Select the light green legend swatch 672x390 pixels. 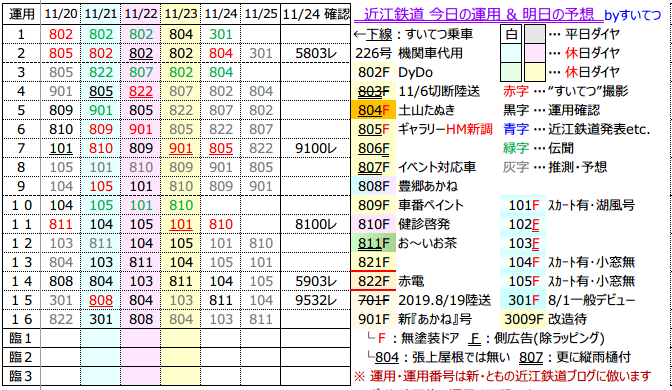511,72
